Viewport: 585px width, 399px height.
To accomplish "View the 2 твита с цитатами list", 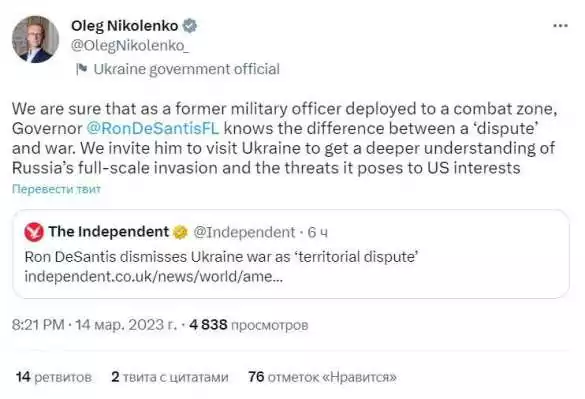I will 170,377.
